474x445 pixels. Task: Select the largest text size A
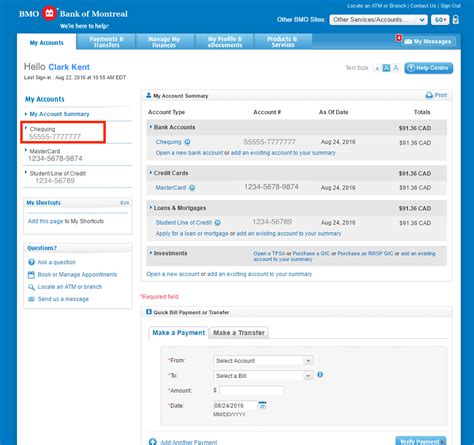(x=396, y=68)
